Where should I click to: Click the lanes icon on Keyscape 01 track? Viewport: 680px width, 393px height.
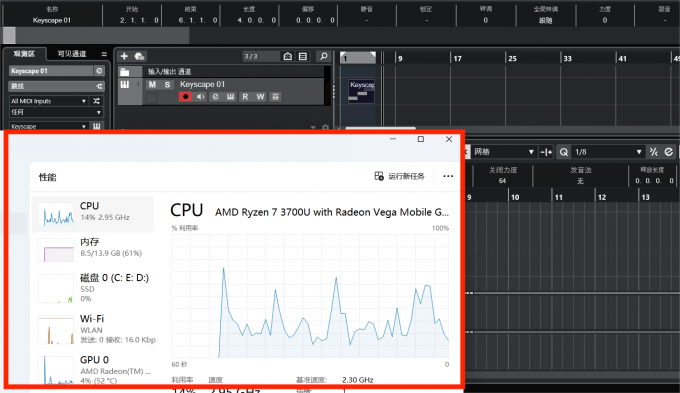[x=275, y=97]
